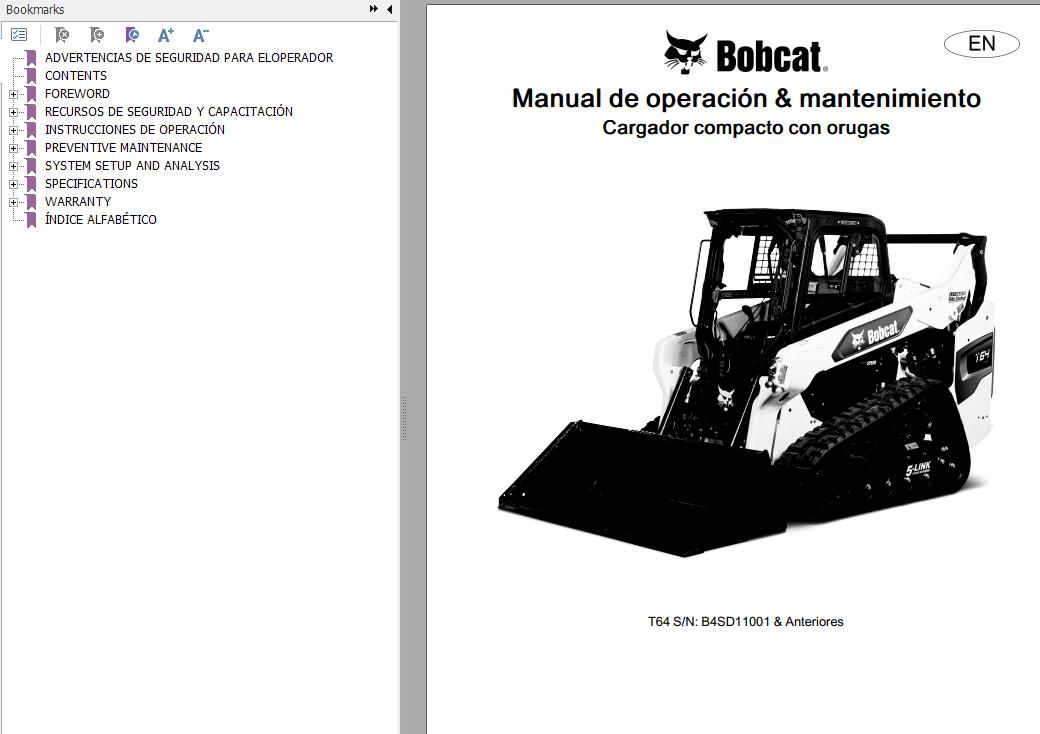
Task: Click bookmark icon beside RECURSOS DE SEGURIDAD
Action: (x=31, y=111)
